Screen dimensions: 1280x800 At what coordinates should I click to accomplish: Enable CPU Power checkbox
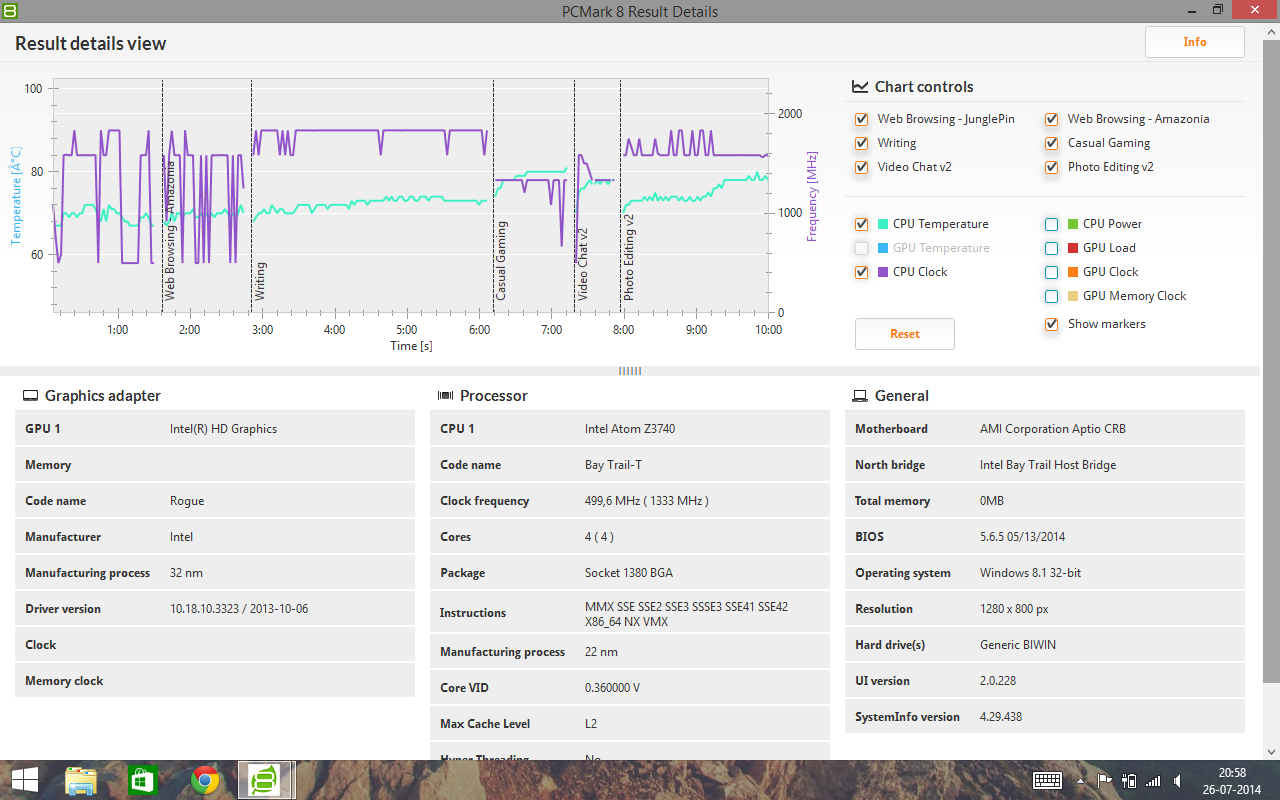pos(1052,224)
